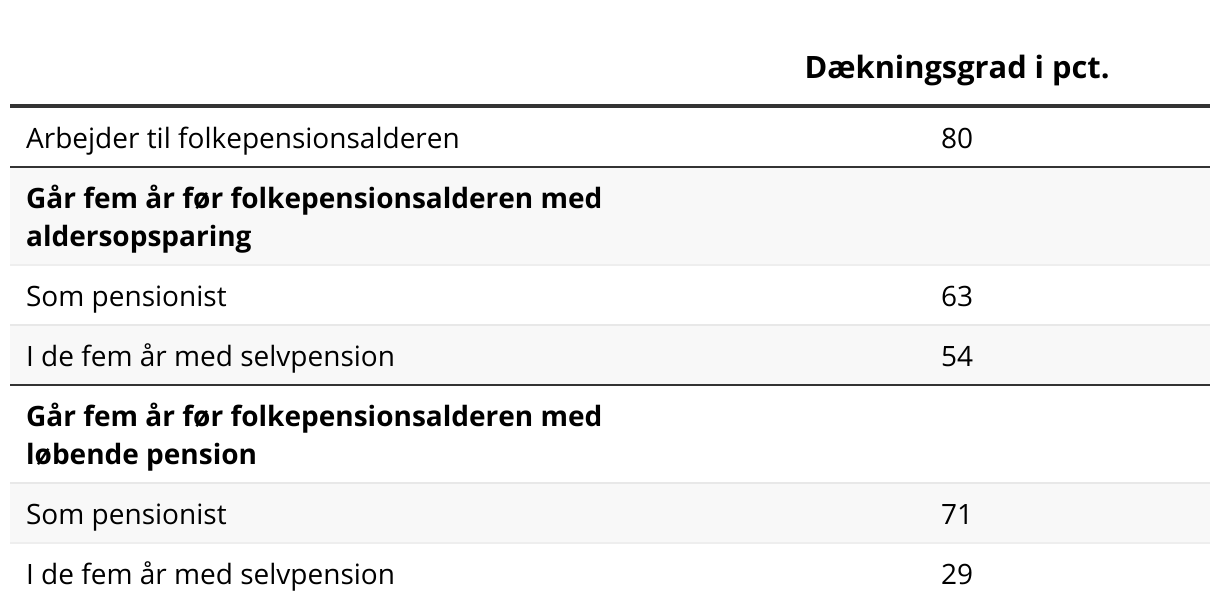Select "I de fem år med selvpension" beside 29
This screenshot has height=612, width=1220.
point(210,575)
